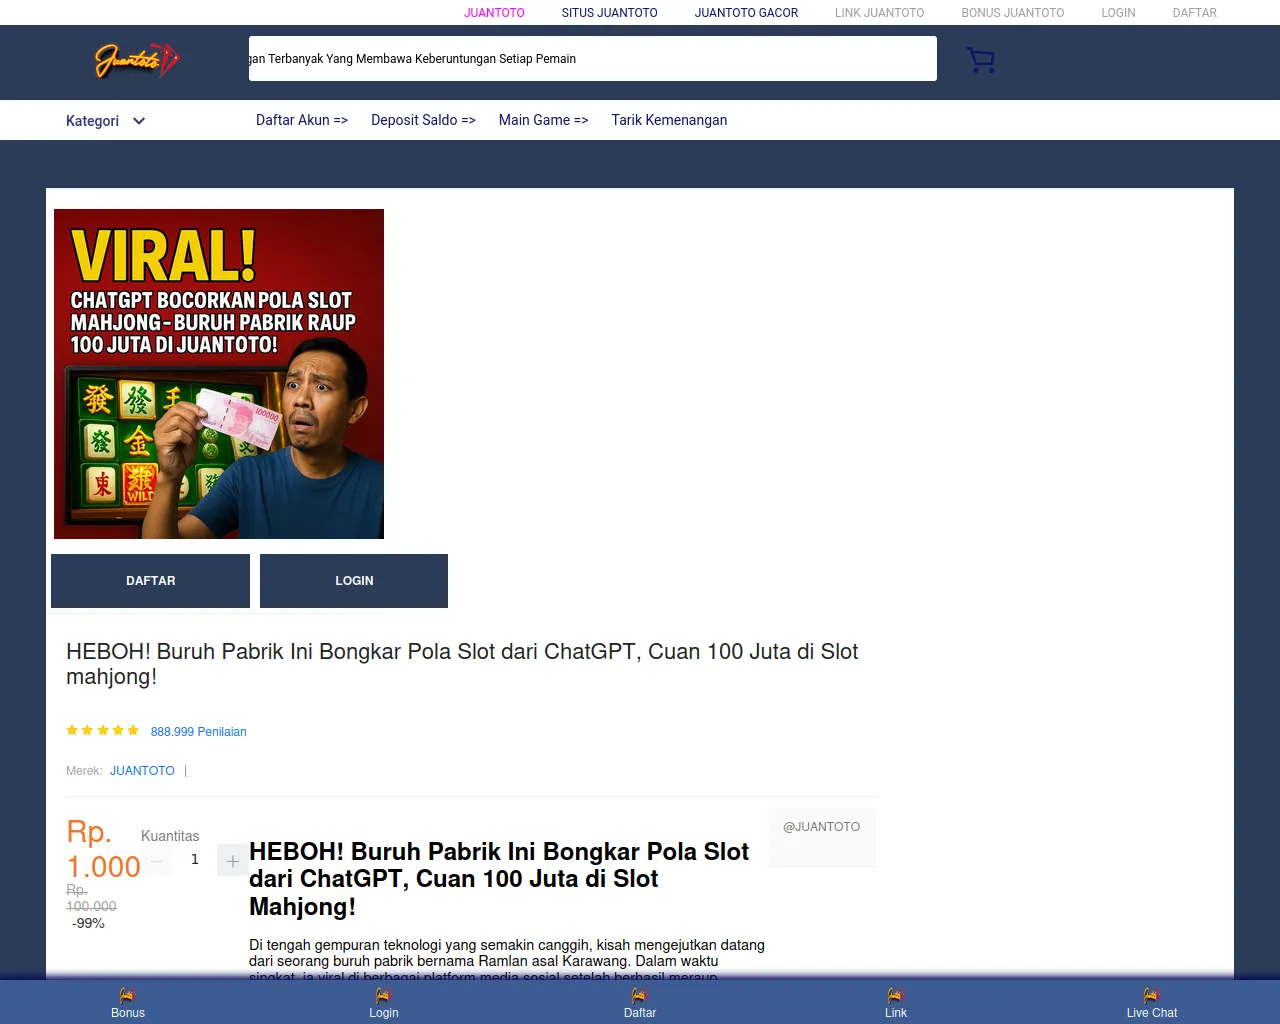Increase quantity with the plus button

233,860
